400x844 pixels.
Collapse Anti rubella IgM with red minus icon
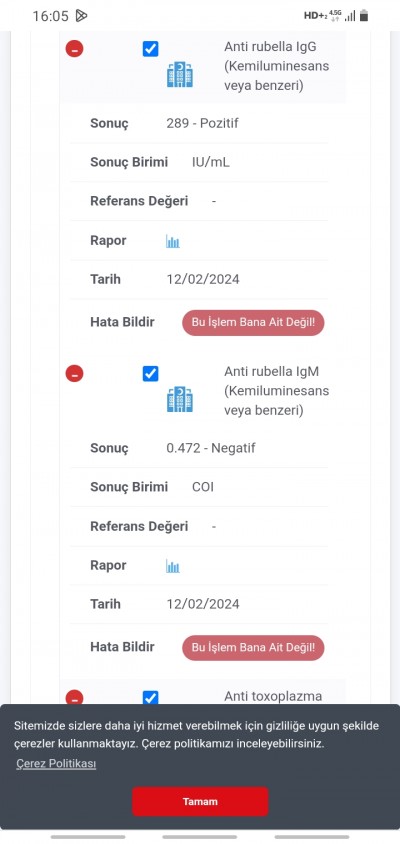[74, 374]
